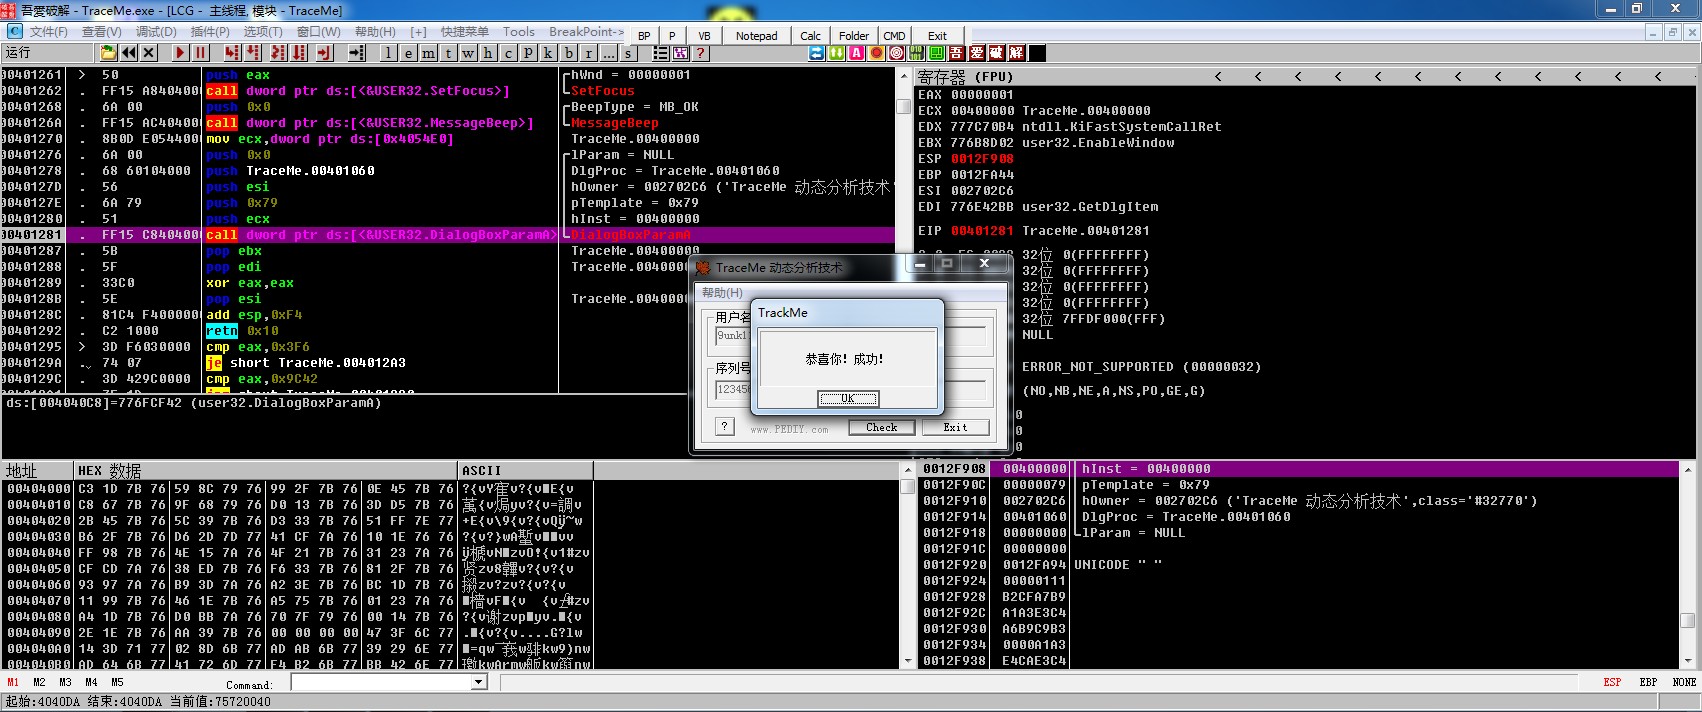The height and width of the screenshot is (712, 1702).
Task: Switch to M2 memory tab
Action: coord(39,682)
